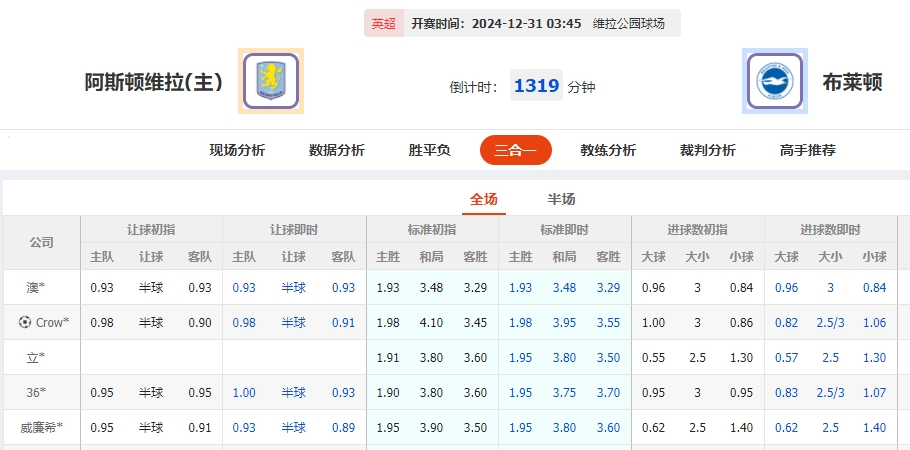The image size is (910, 450).
Task: Click the 1319 countdown minutes box
Action: click(536, 86)
